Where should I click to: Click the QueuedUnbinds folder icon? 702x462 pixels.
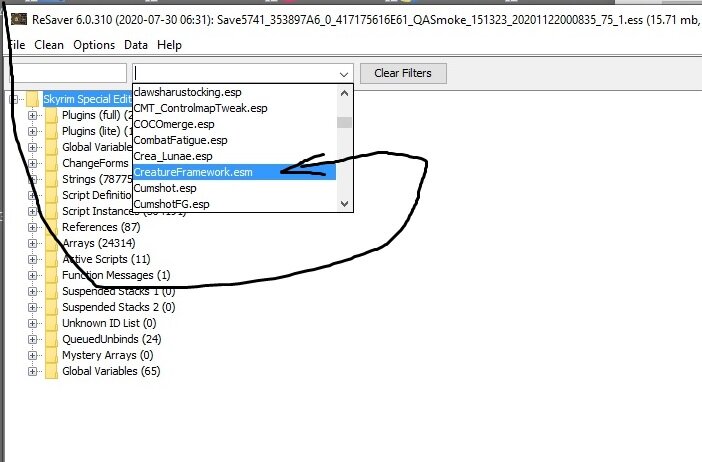click(51, 339)
